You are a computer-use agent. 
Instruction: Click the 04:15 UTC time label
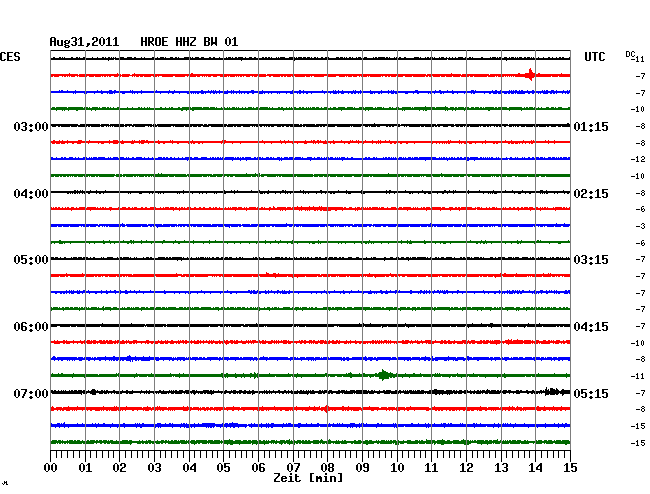(x=591, y=327)
